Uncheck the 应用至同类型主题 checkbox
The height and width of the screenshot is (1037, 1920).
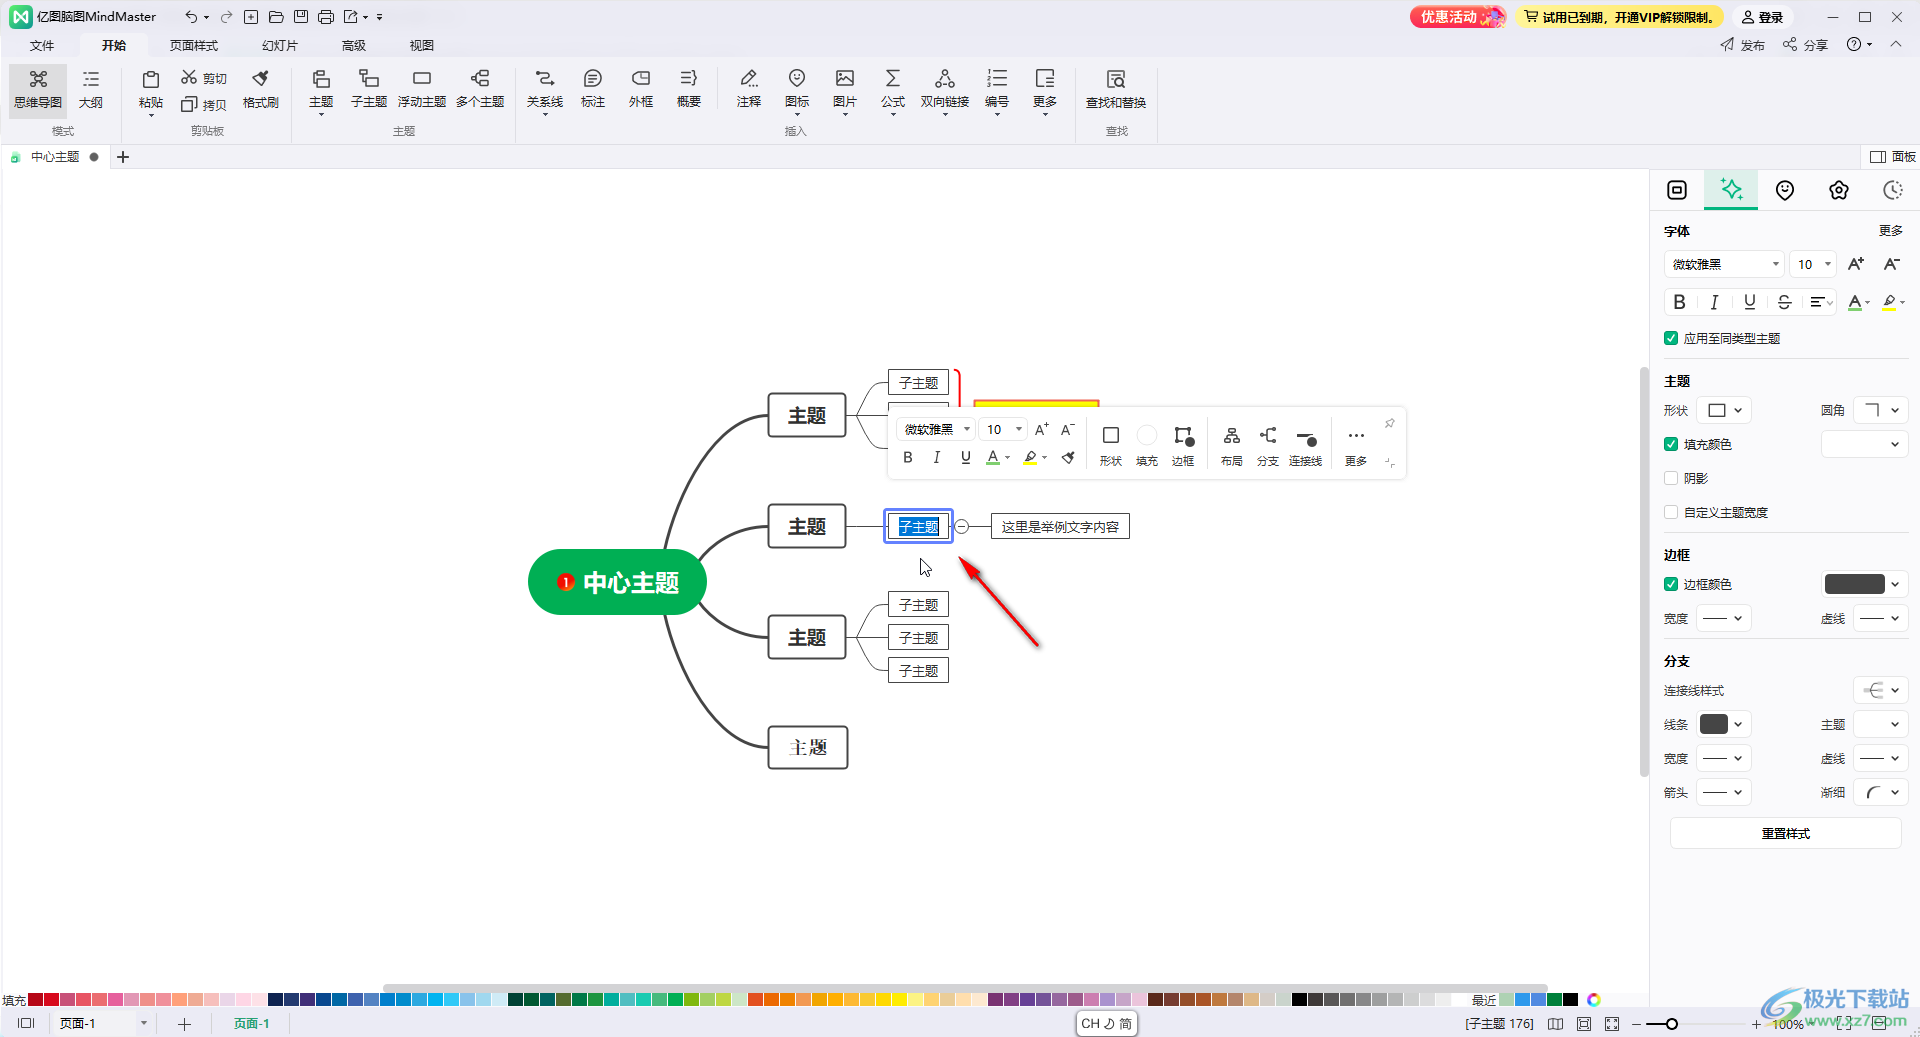click(1671, 338)
